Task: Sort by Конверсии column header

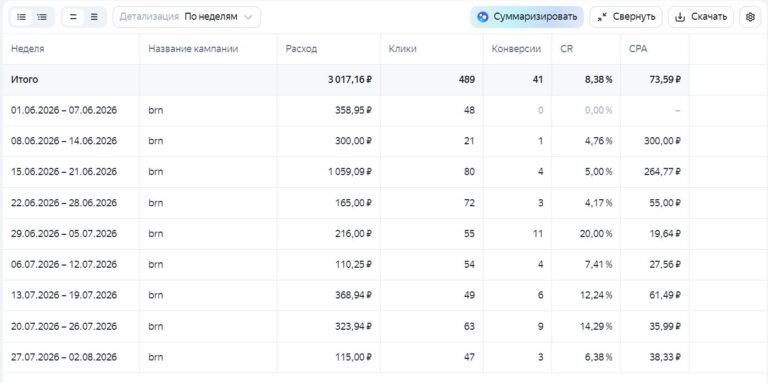Action: (516, 49)
